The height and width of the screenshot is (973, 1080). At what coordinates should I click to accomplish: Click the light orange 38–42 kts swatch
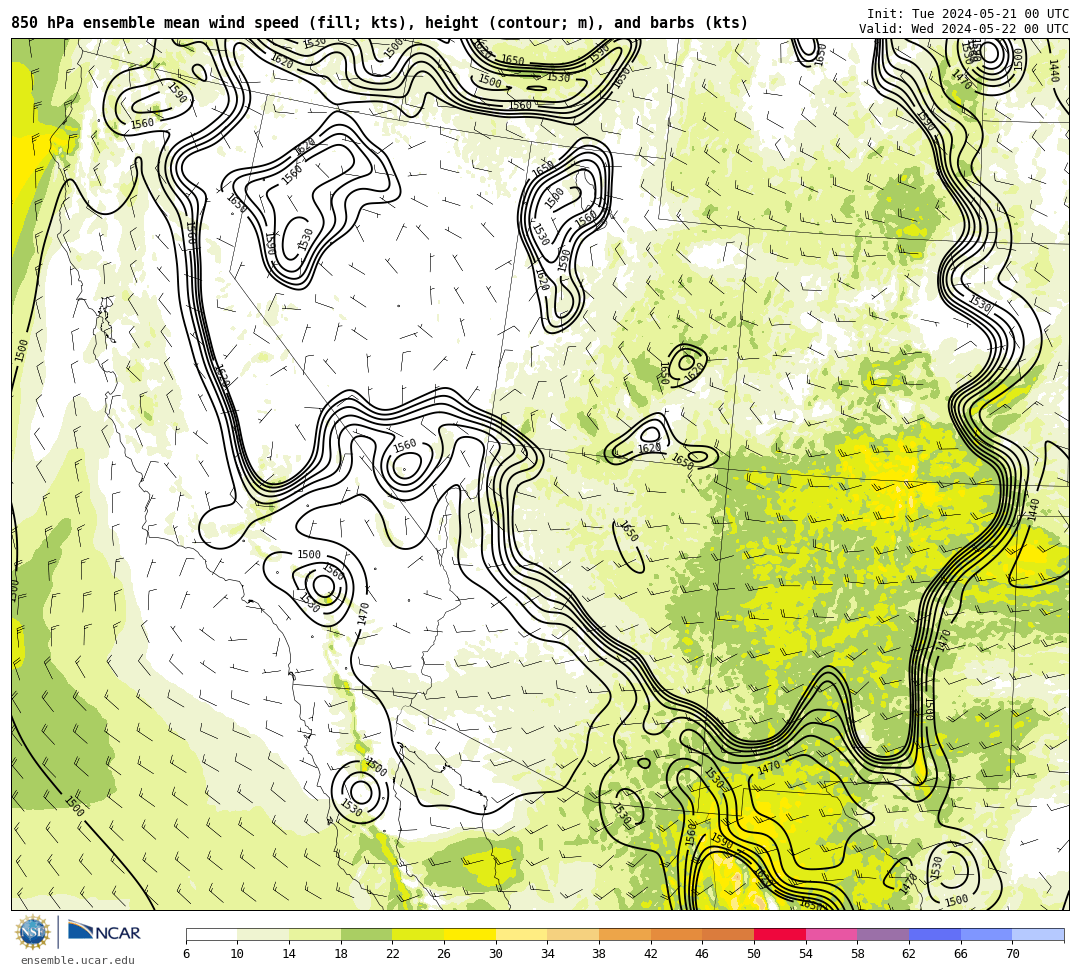[x=625, y=934]
